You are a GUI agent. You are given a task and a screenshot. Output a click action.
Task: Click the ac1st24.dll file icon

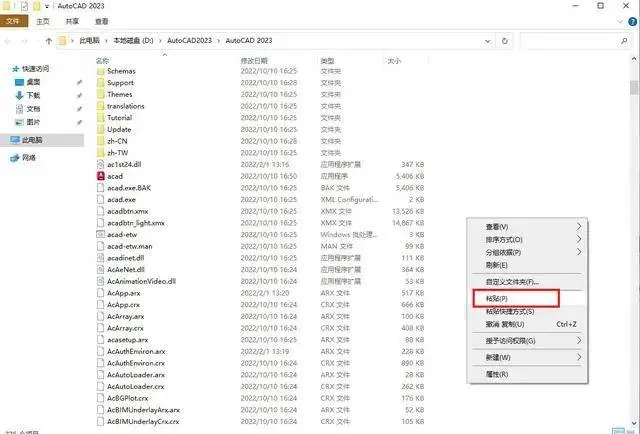pos(101,164)
